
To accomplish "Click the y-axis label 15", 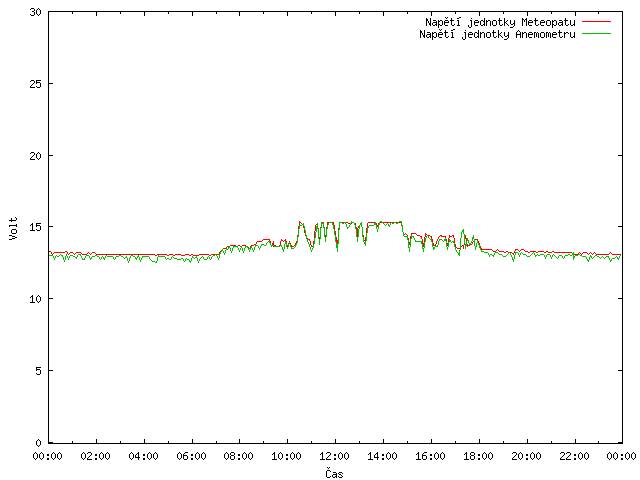I will coord(36,227).
